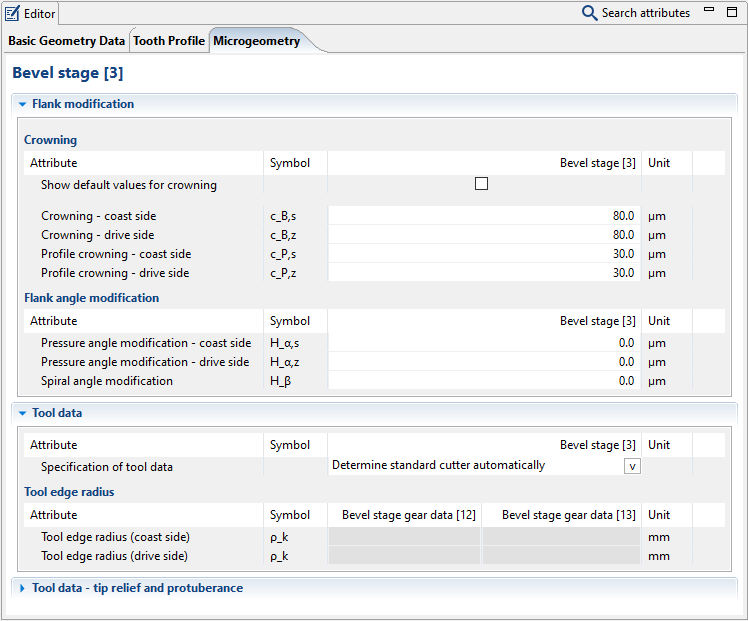The height and width of the screenshot is (621, 748).
Task: Select the Microgeometry tab
Action: pyautogui.click(x=256, y=41)
